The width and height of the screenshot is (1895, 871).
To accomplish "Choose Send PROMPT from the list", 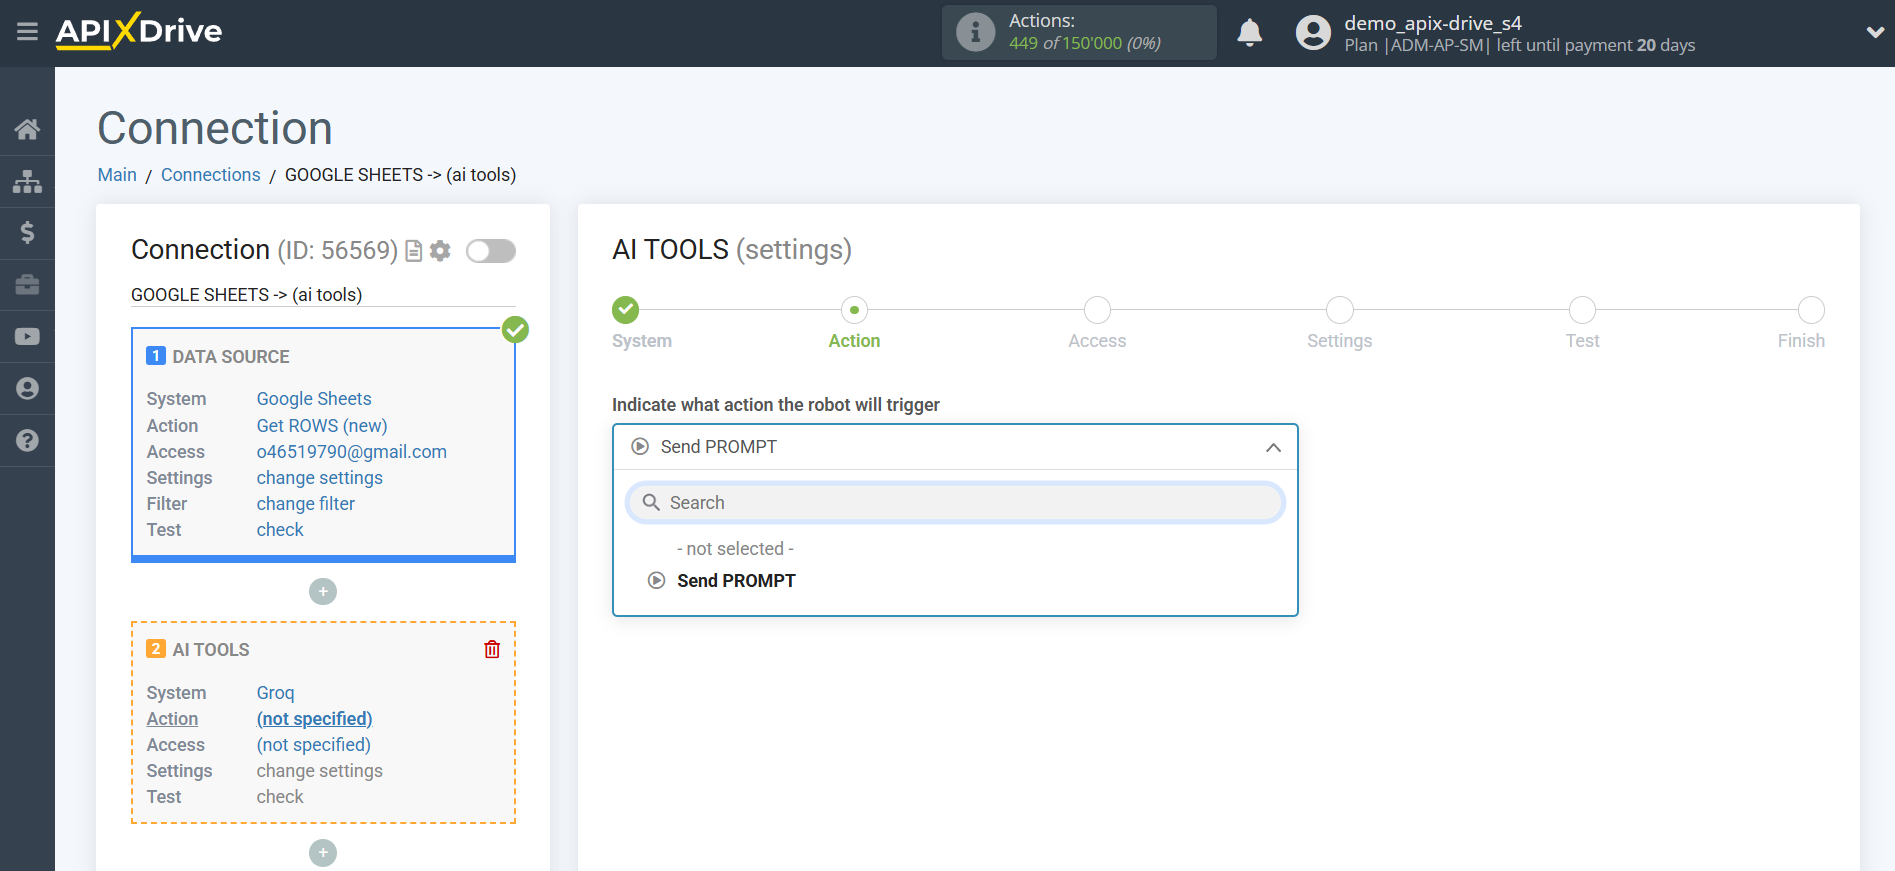I will [x=735, y=581].
